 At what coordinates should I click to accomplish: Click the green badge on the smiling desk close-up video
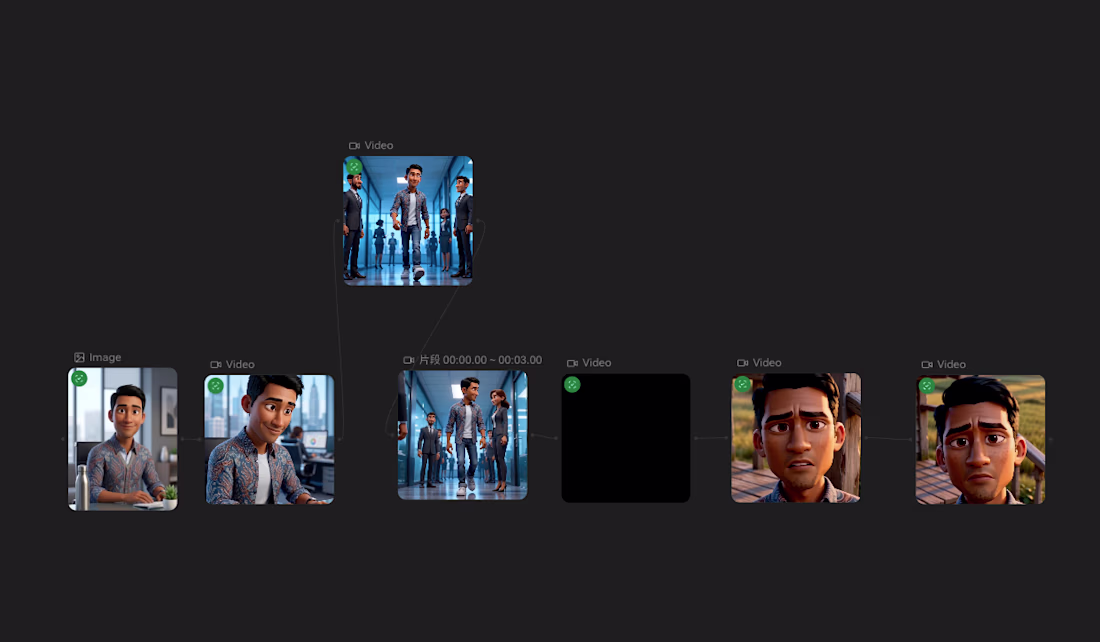[215, 385]
